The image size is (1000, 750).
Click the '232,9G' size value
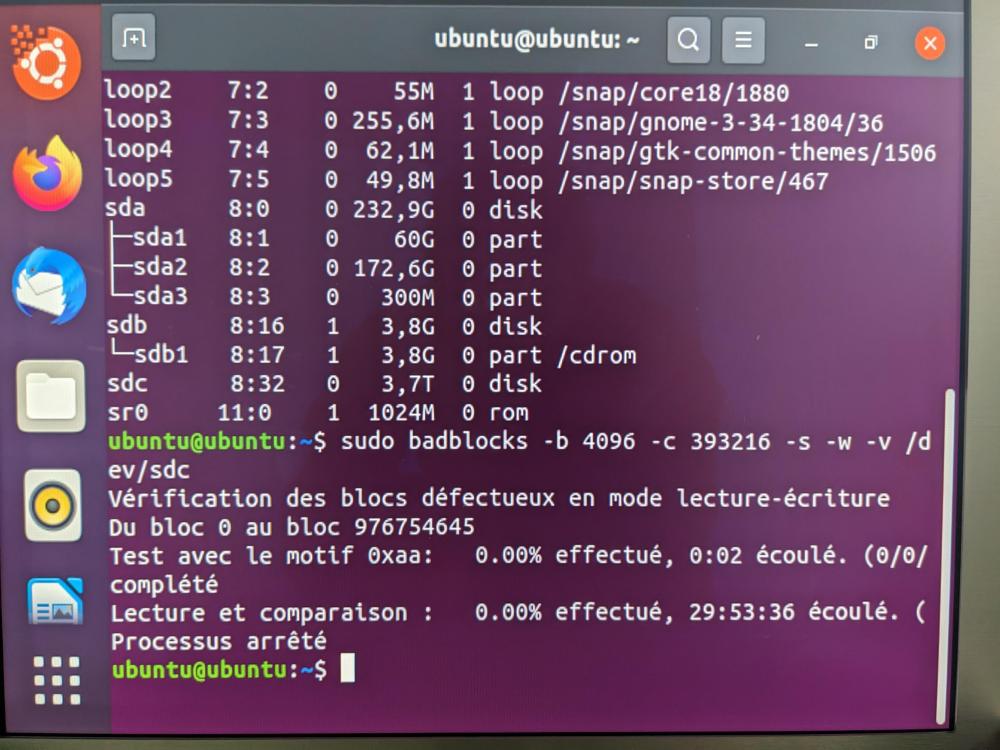pyautogui.click(x=393, y=210)
